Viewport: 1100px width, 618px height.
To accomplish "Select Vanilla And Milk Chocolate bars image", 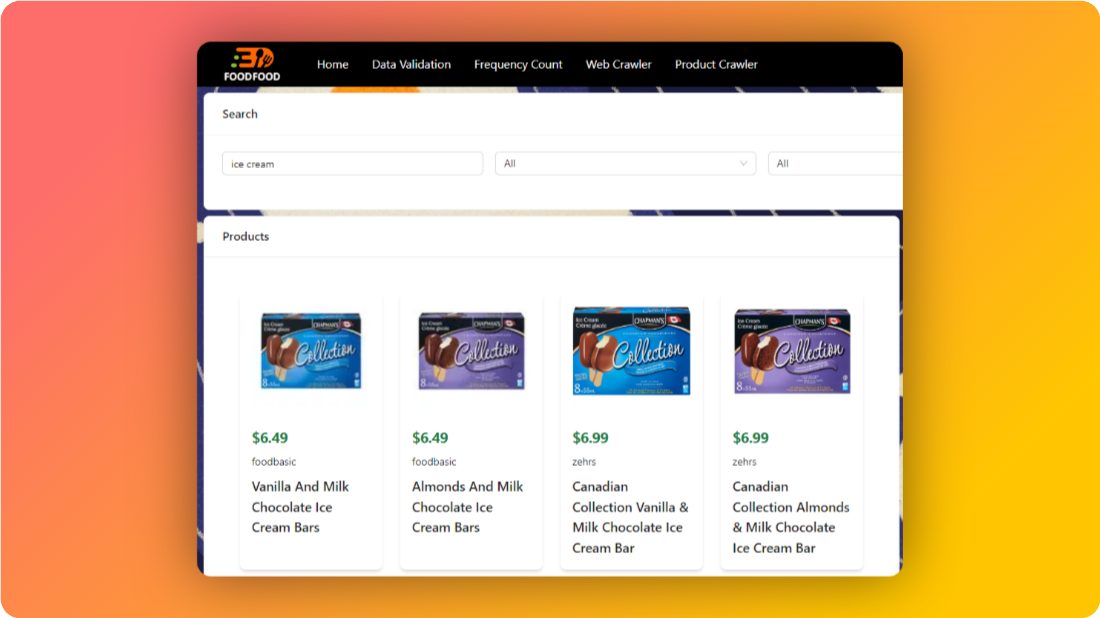I will pos(311,350).
